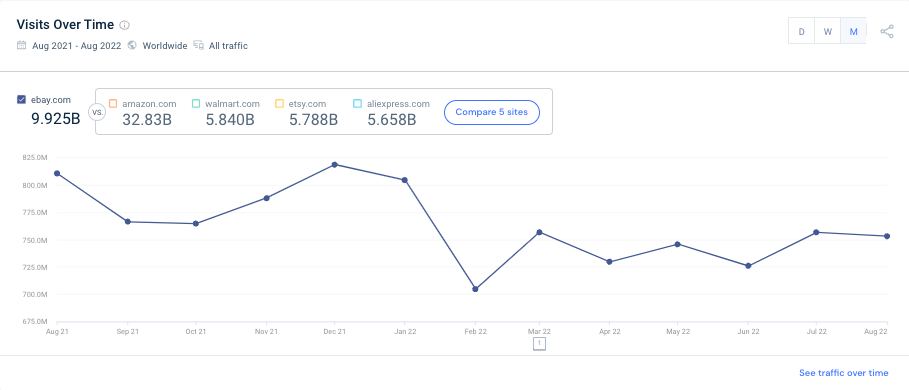Select the Nov 21 data point
909x390 pixels.
click(267, 198)
